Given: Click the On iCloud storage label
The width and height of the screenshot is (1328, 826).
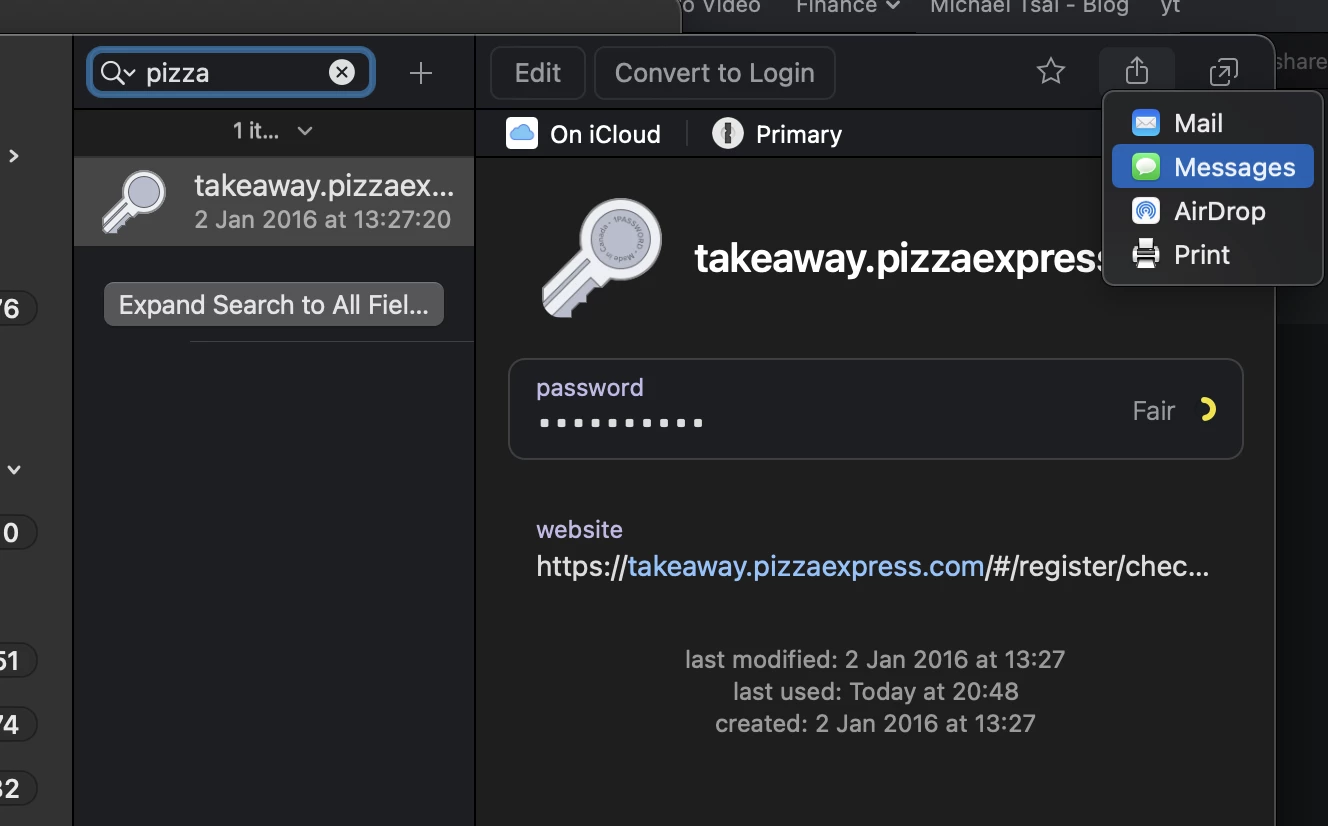Looking at the screenshot, I should pos(584,134).
